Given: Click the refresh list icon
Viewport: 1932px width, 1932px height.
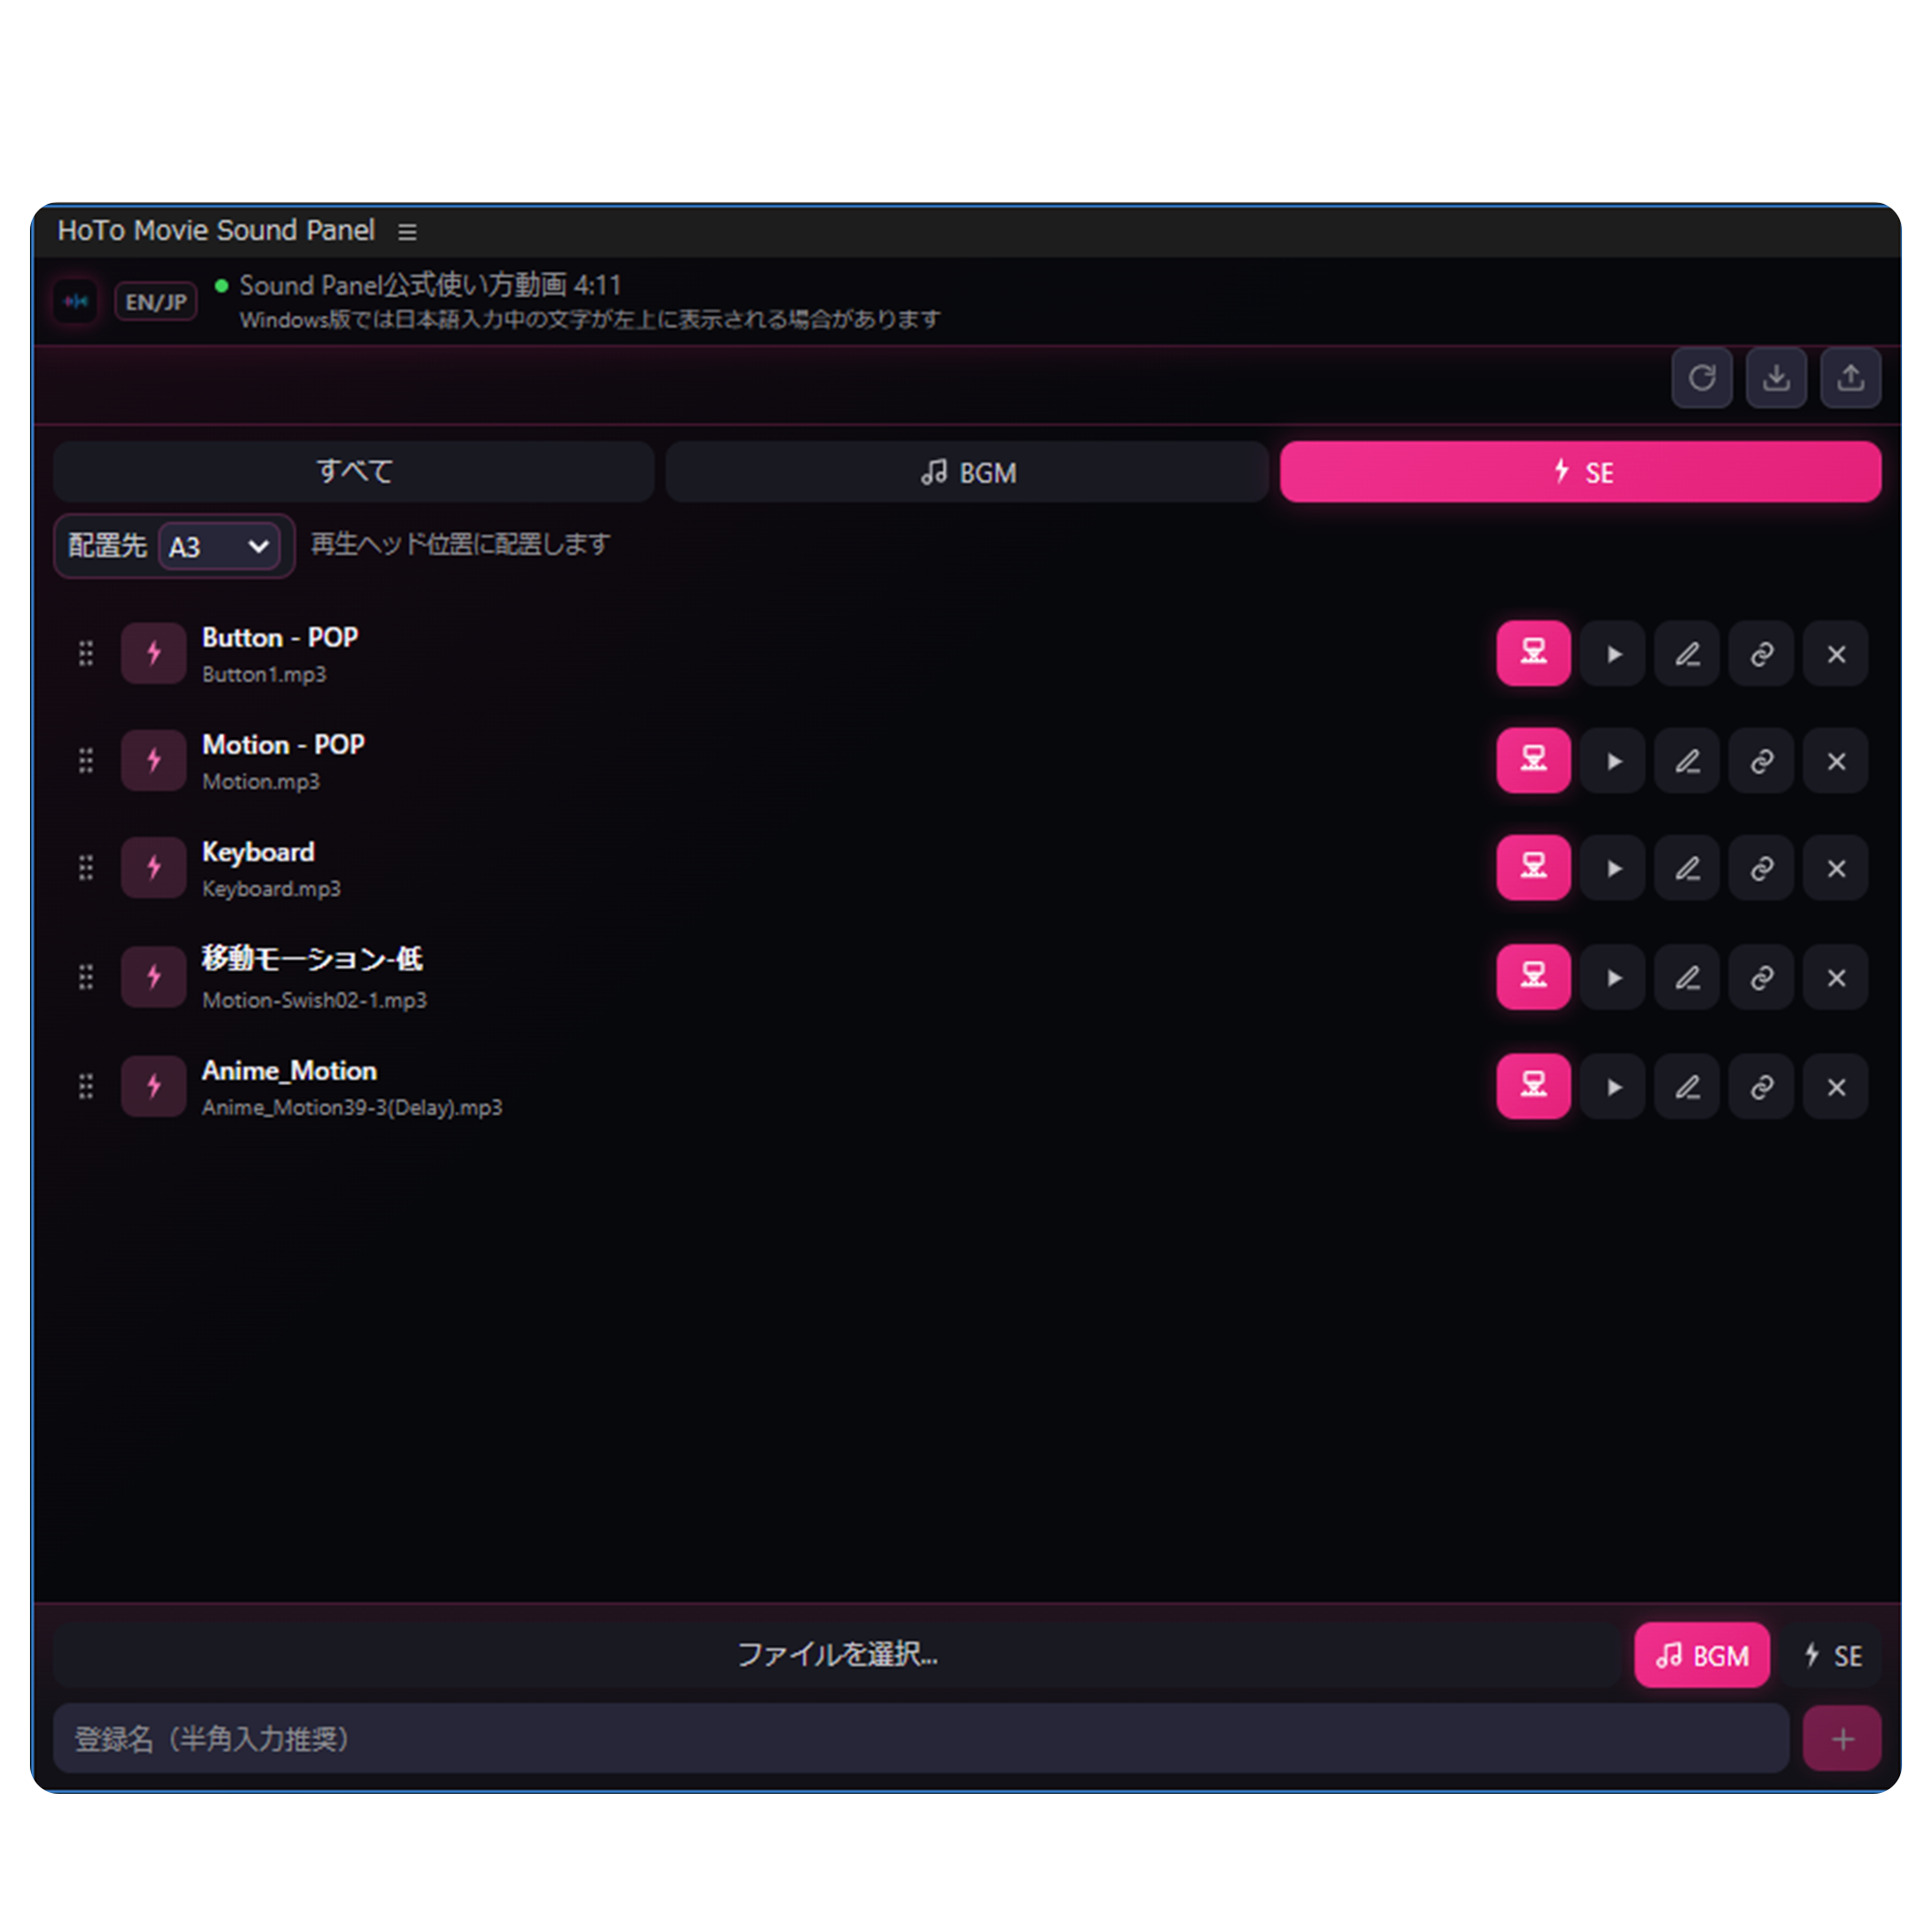Looking at the screenshot, I should click(1702, 378).
